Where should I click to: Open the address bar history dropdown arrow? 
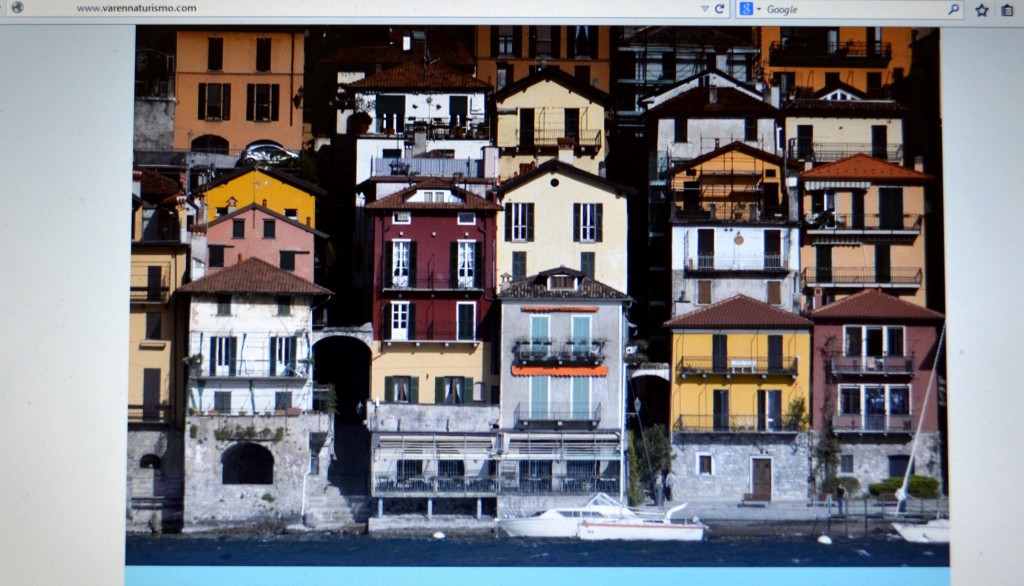pos(704,9)
